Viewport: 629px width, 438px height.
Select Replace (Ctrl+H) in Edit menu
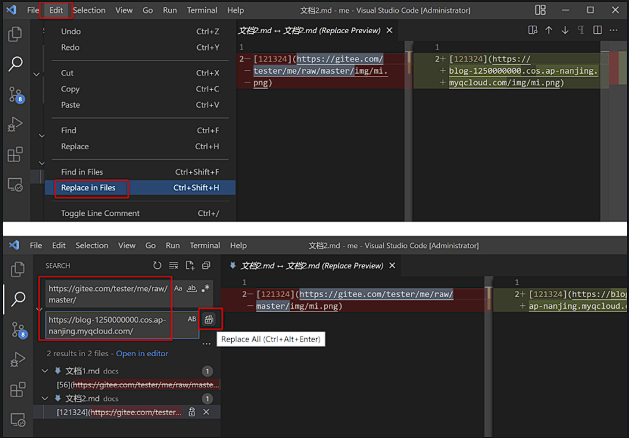click(140, 146)
